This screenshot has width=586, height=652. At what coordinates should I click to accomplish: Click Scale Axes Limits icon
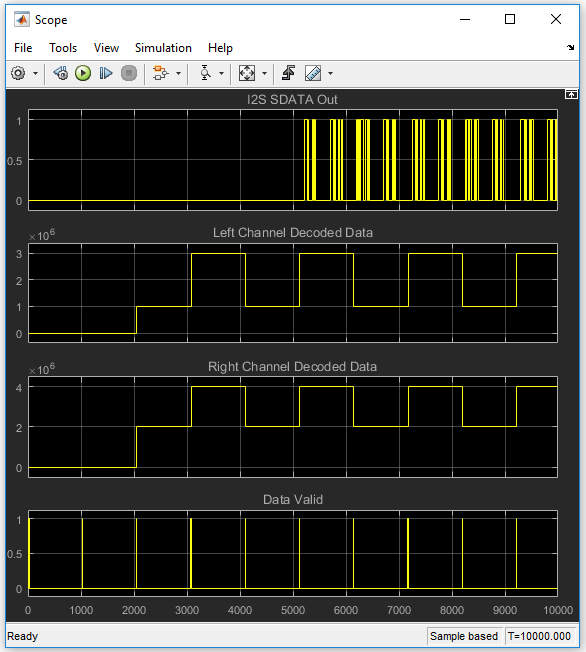point(247,74)
